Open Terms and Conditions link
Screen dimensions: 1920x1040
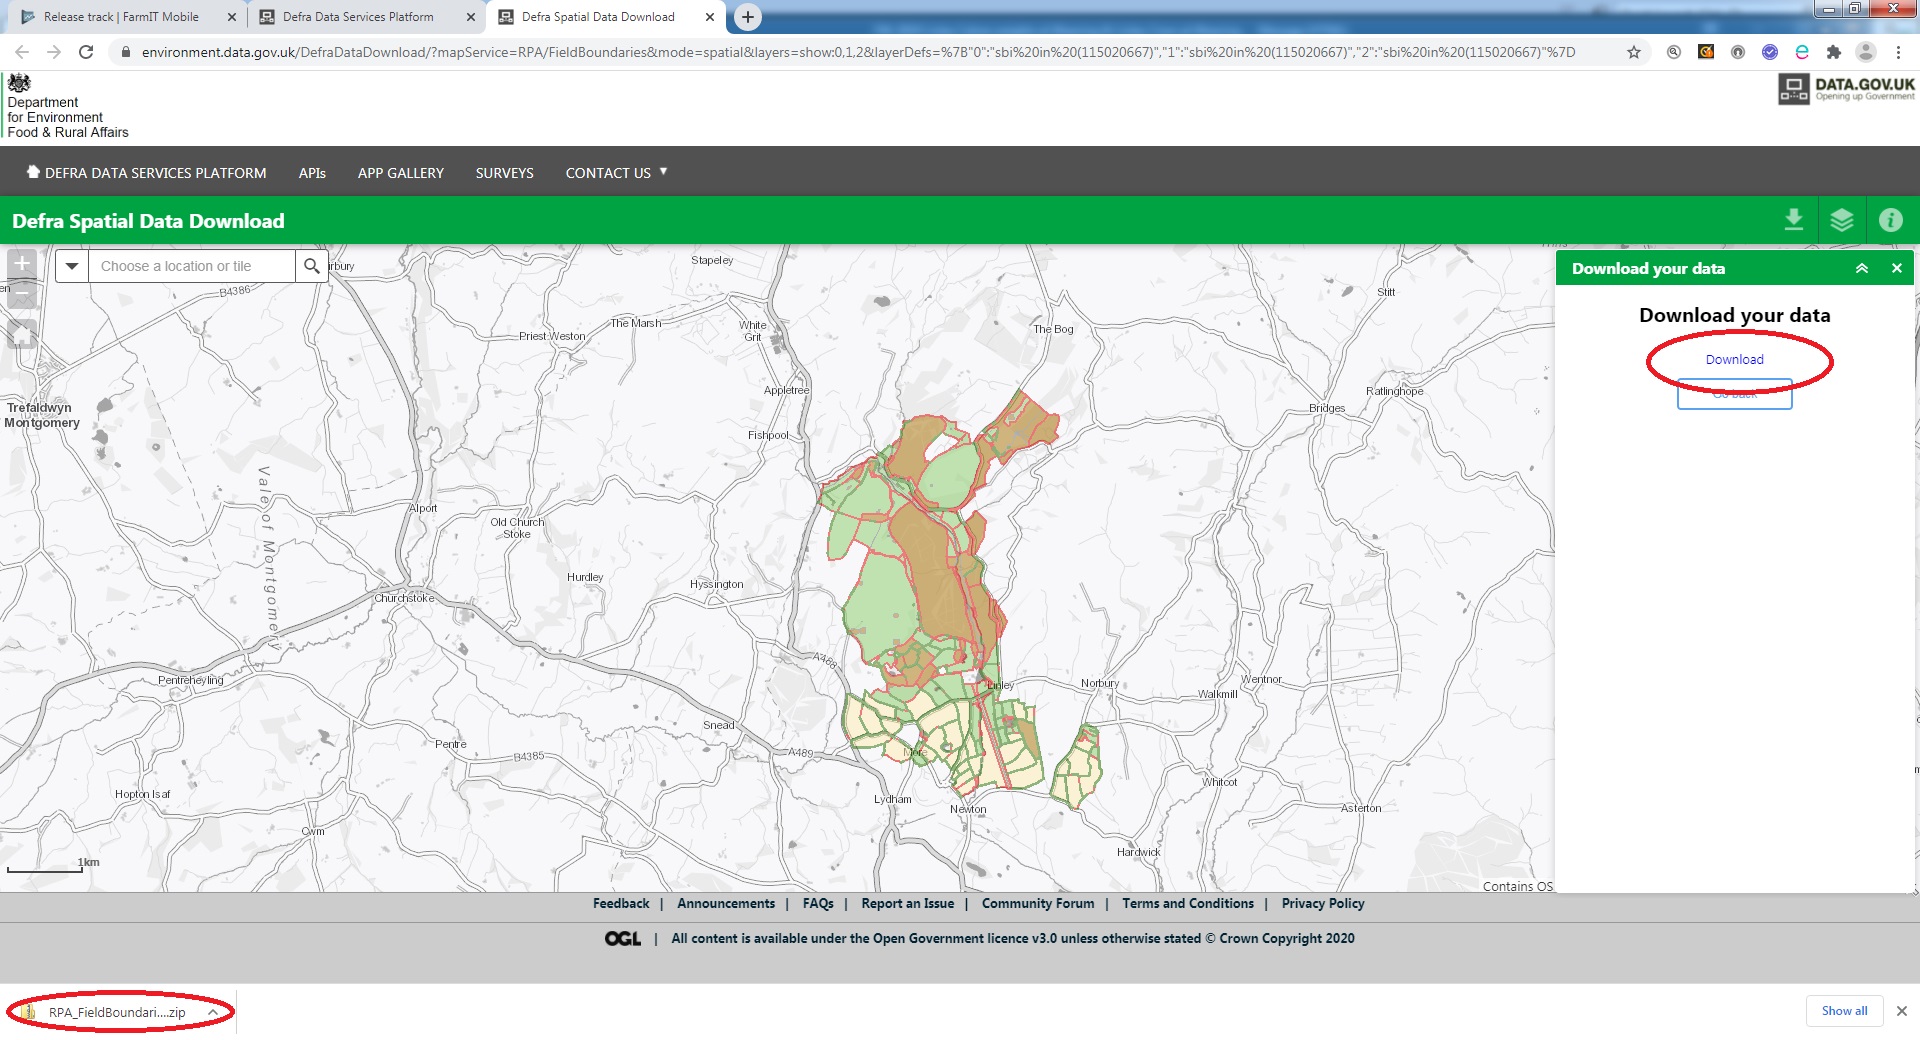tap(1188, 903)
